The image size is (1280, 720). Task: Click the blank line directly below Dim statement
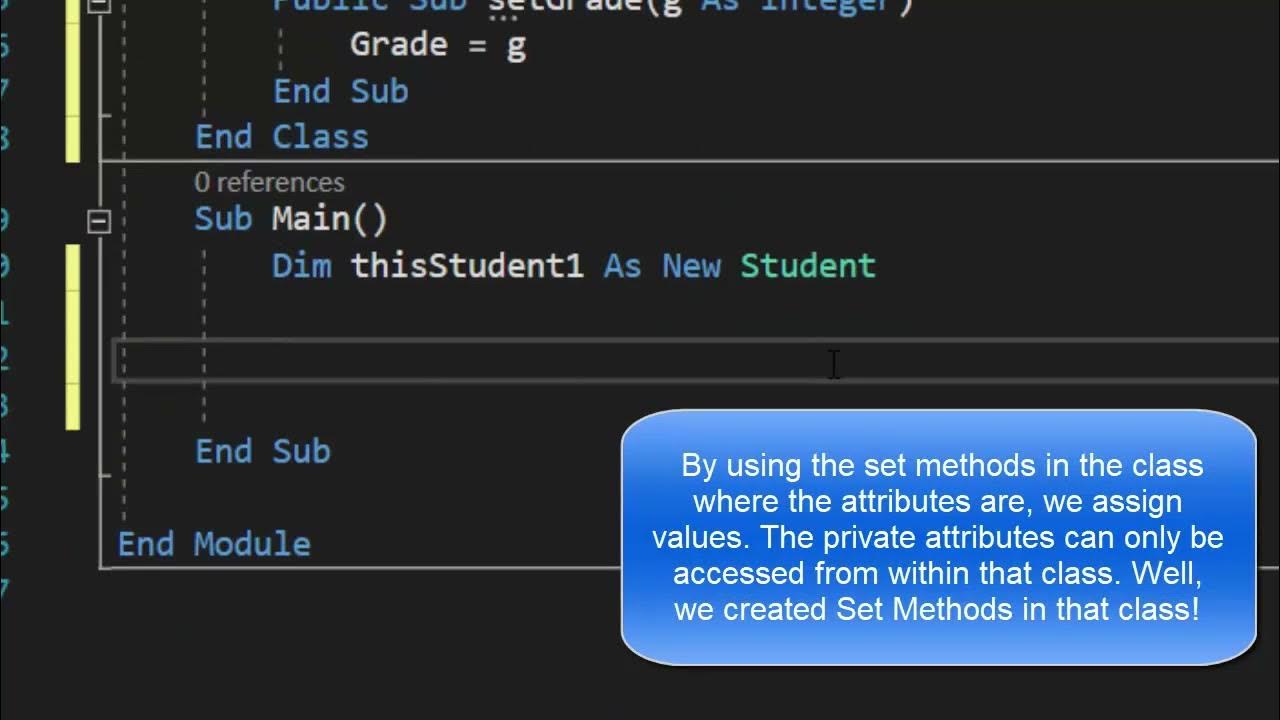[500, 313]
